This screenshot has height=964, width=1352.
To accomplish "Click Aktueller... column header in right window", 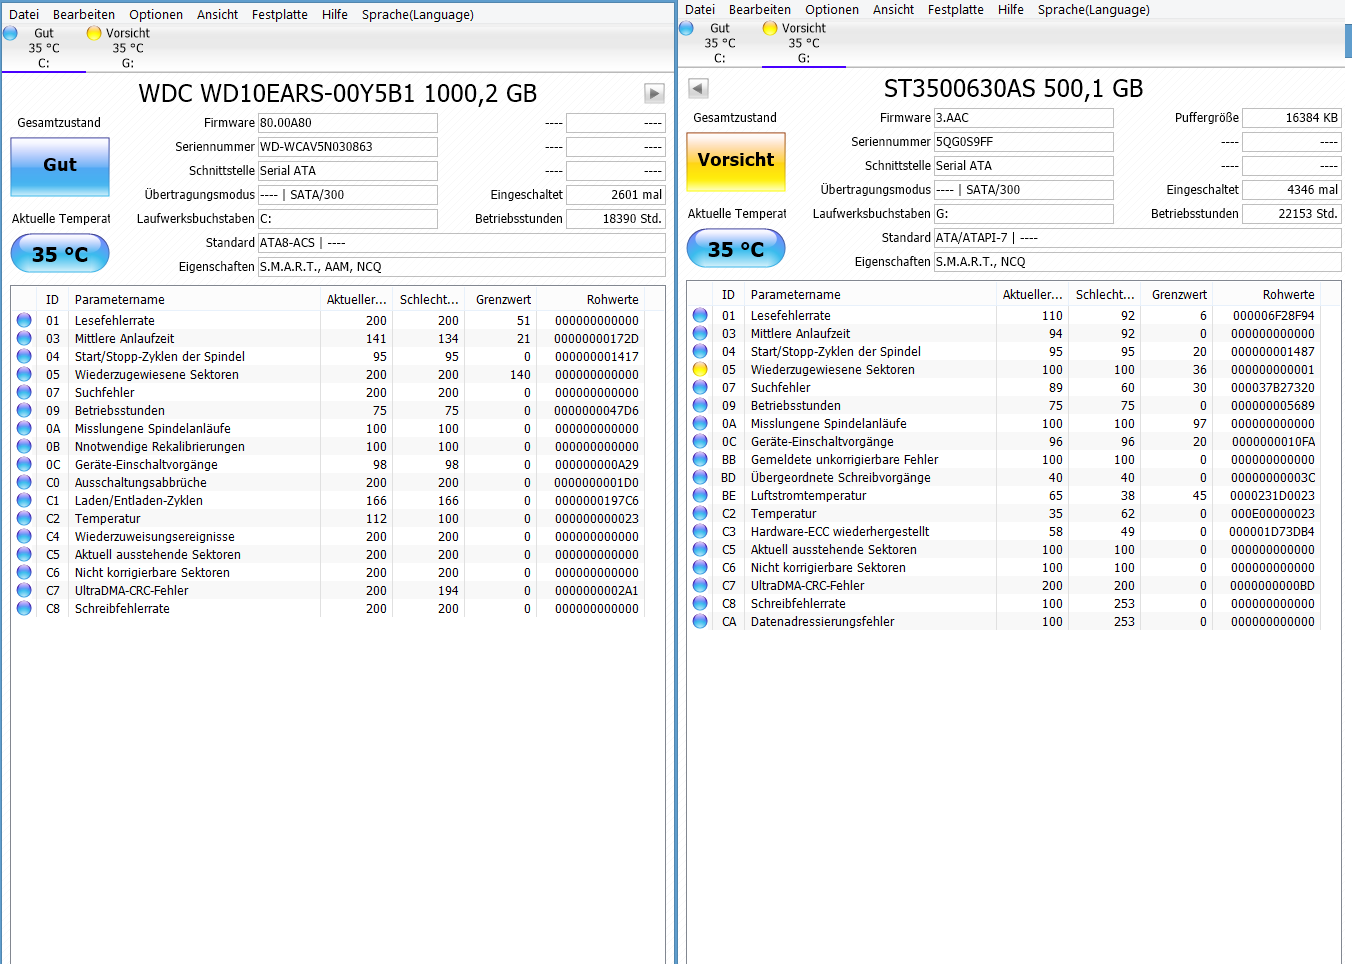I will (1033, 294).
